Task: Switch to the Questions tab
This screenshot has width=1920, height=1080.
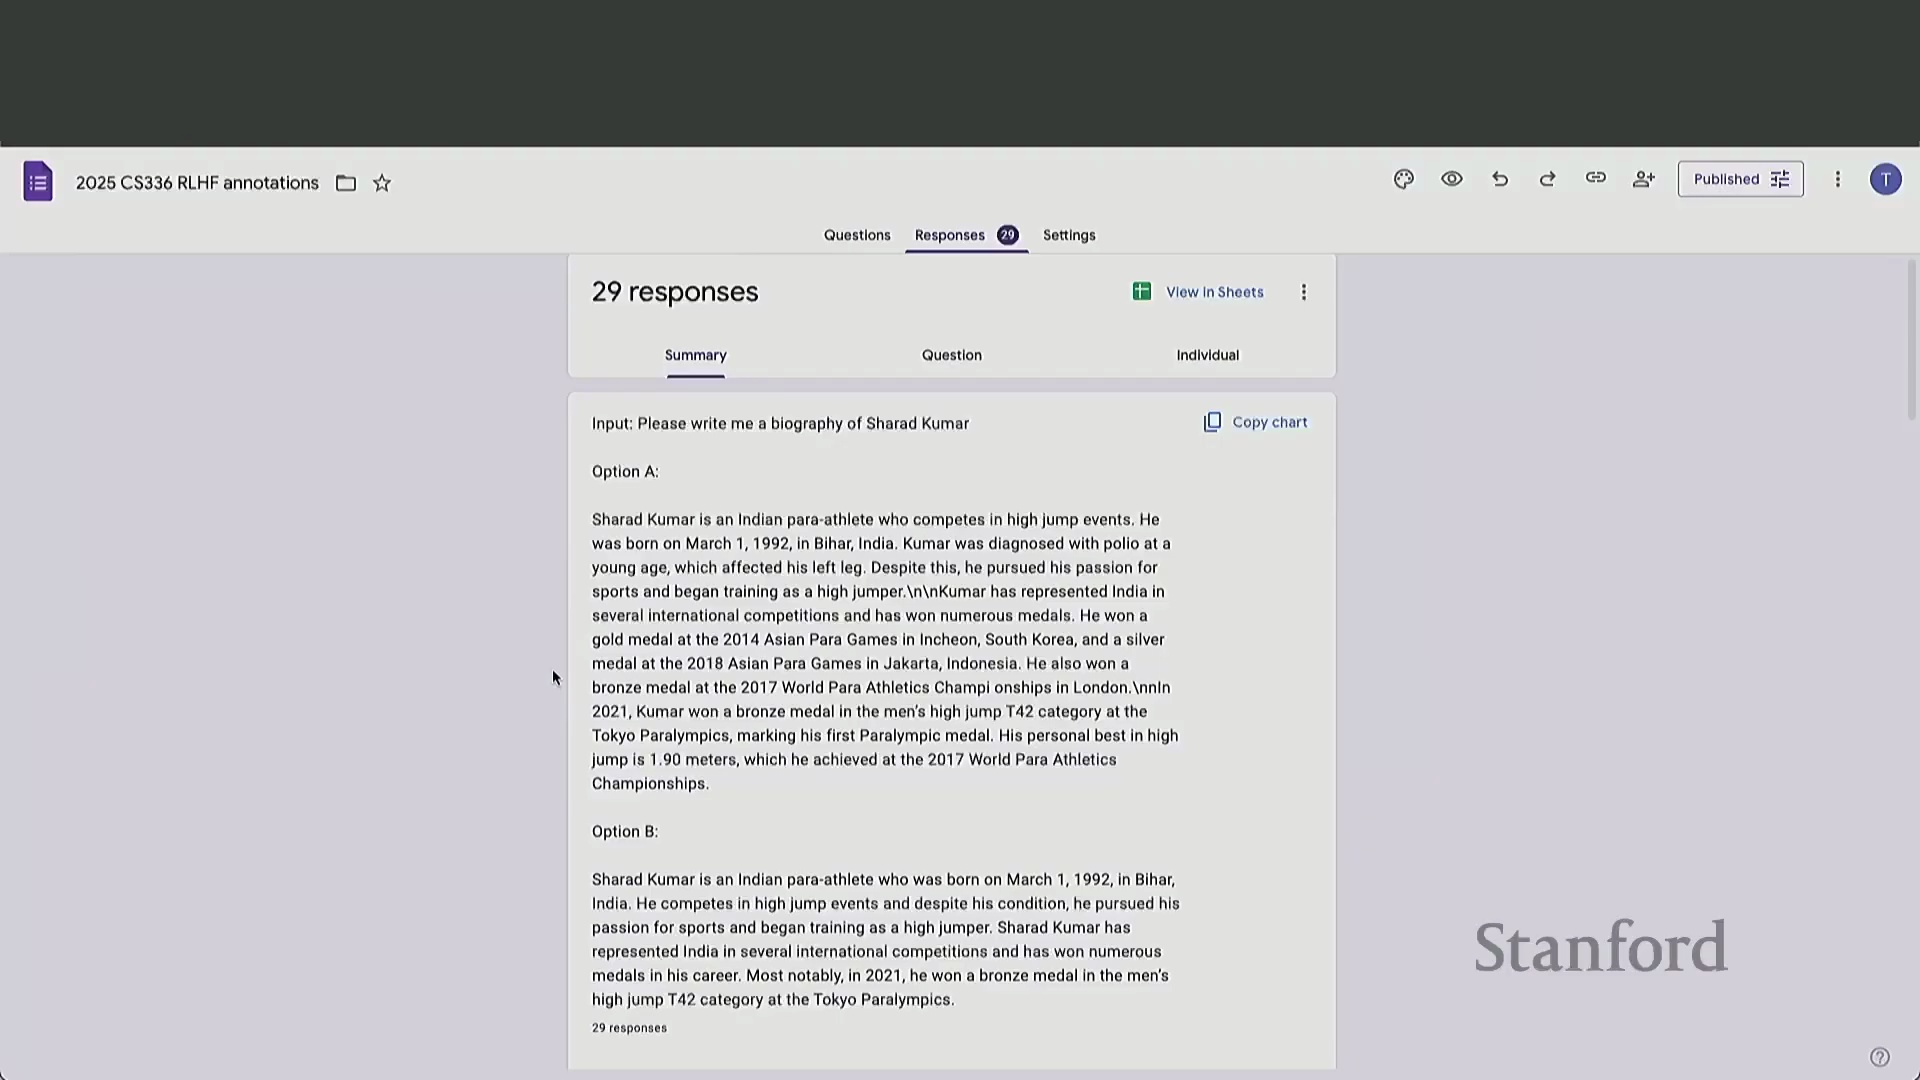Action: (857, 235)
